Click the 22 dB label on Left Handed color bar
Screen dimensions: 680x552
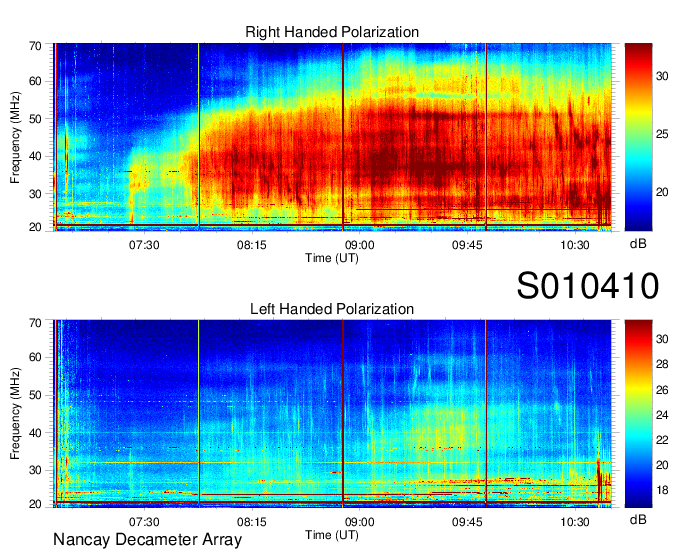[x=662, y=441]
